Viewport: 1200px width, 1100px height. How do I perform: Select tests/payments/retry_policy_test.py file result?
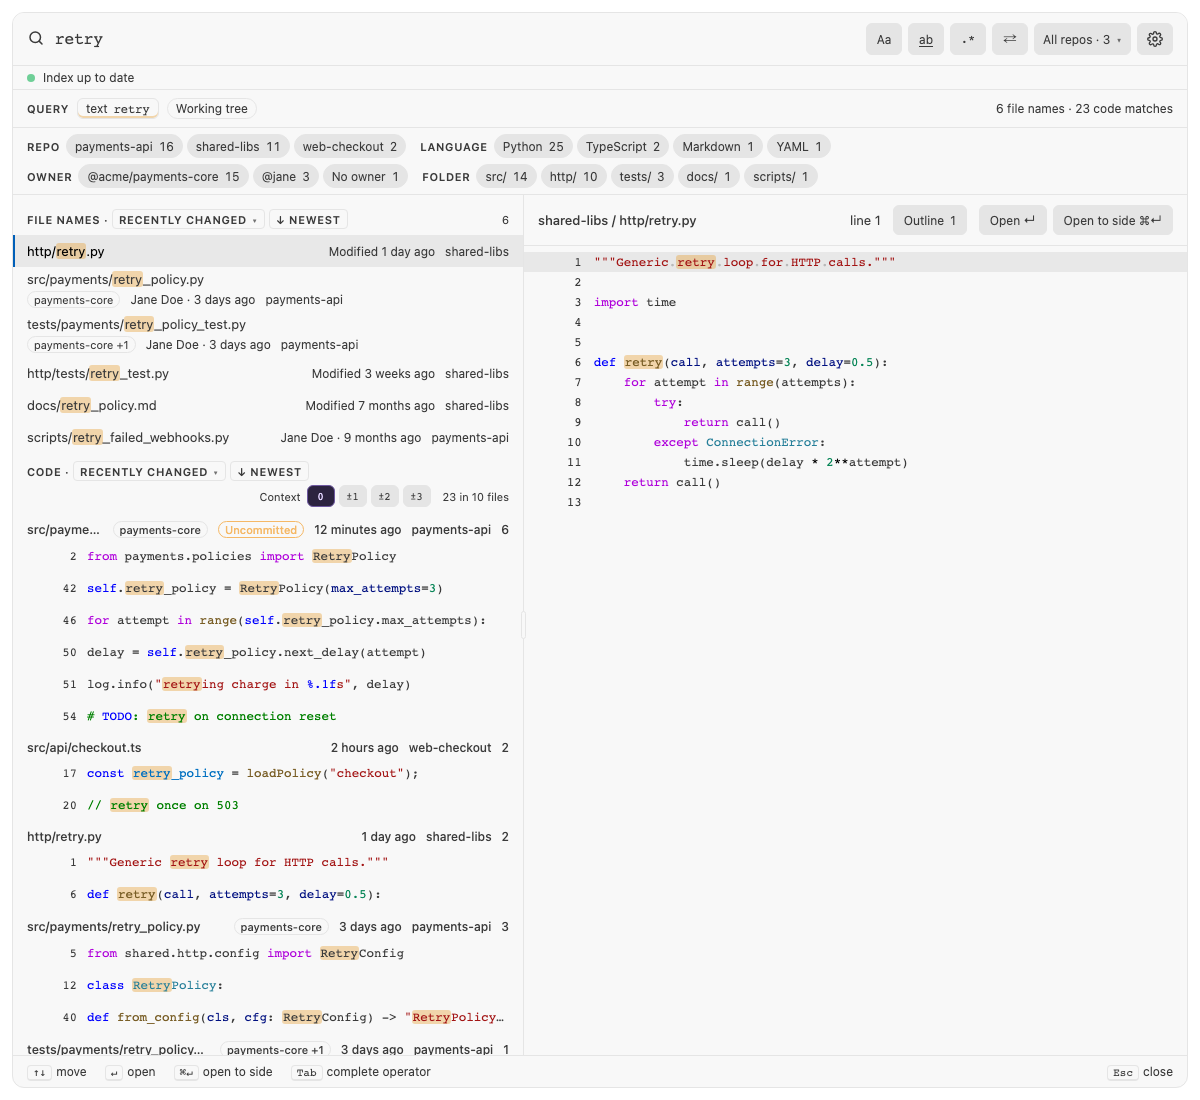click(x=268, y=335)
